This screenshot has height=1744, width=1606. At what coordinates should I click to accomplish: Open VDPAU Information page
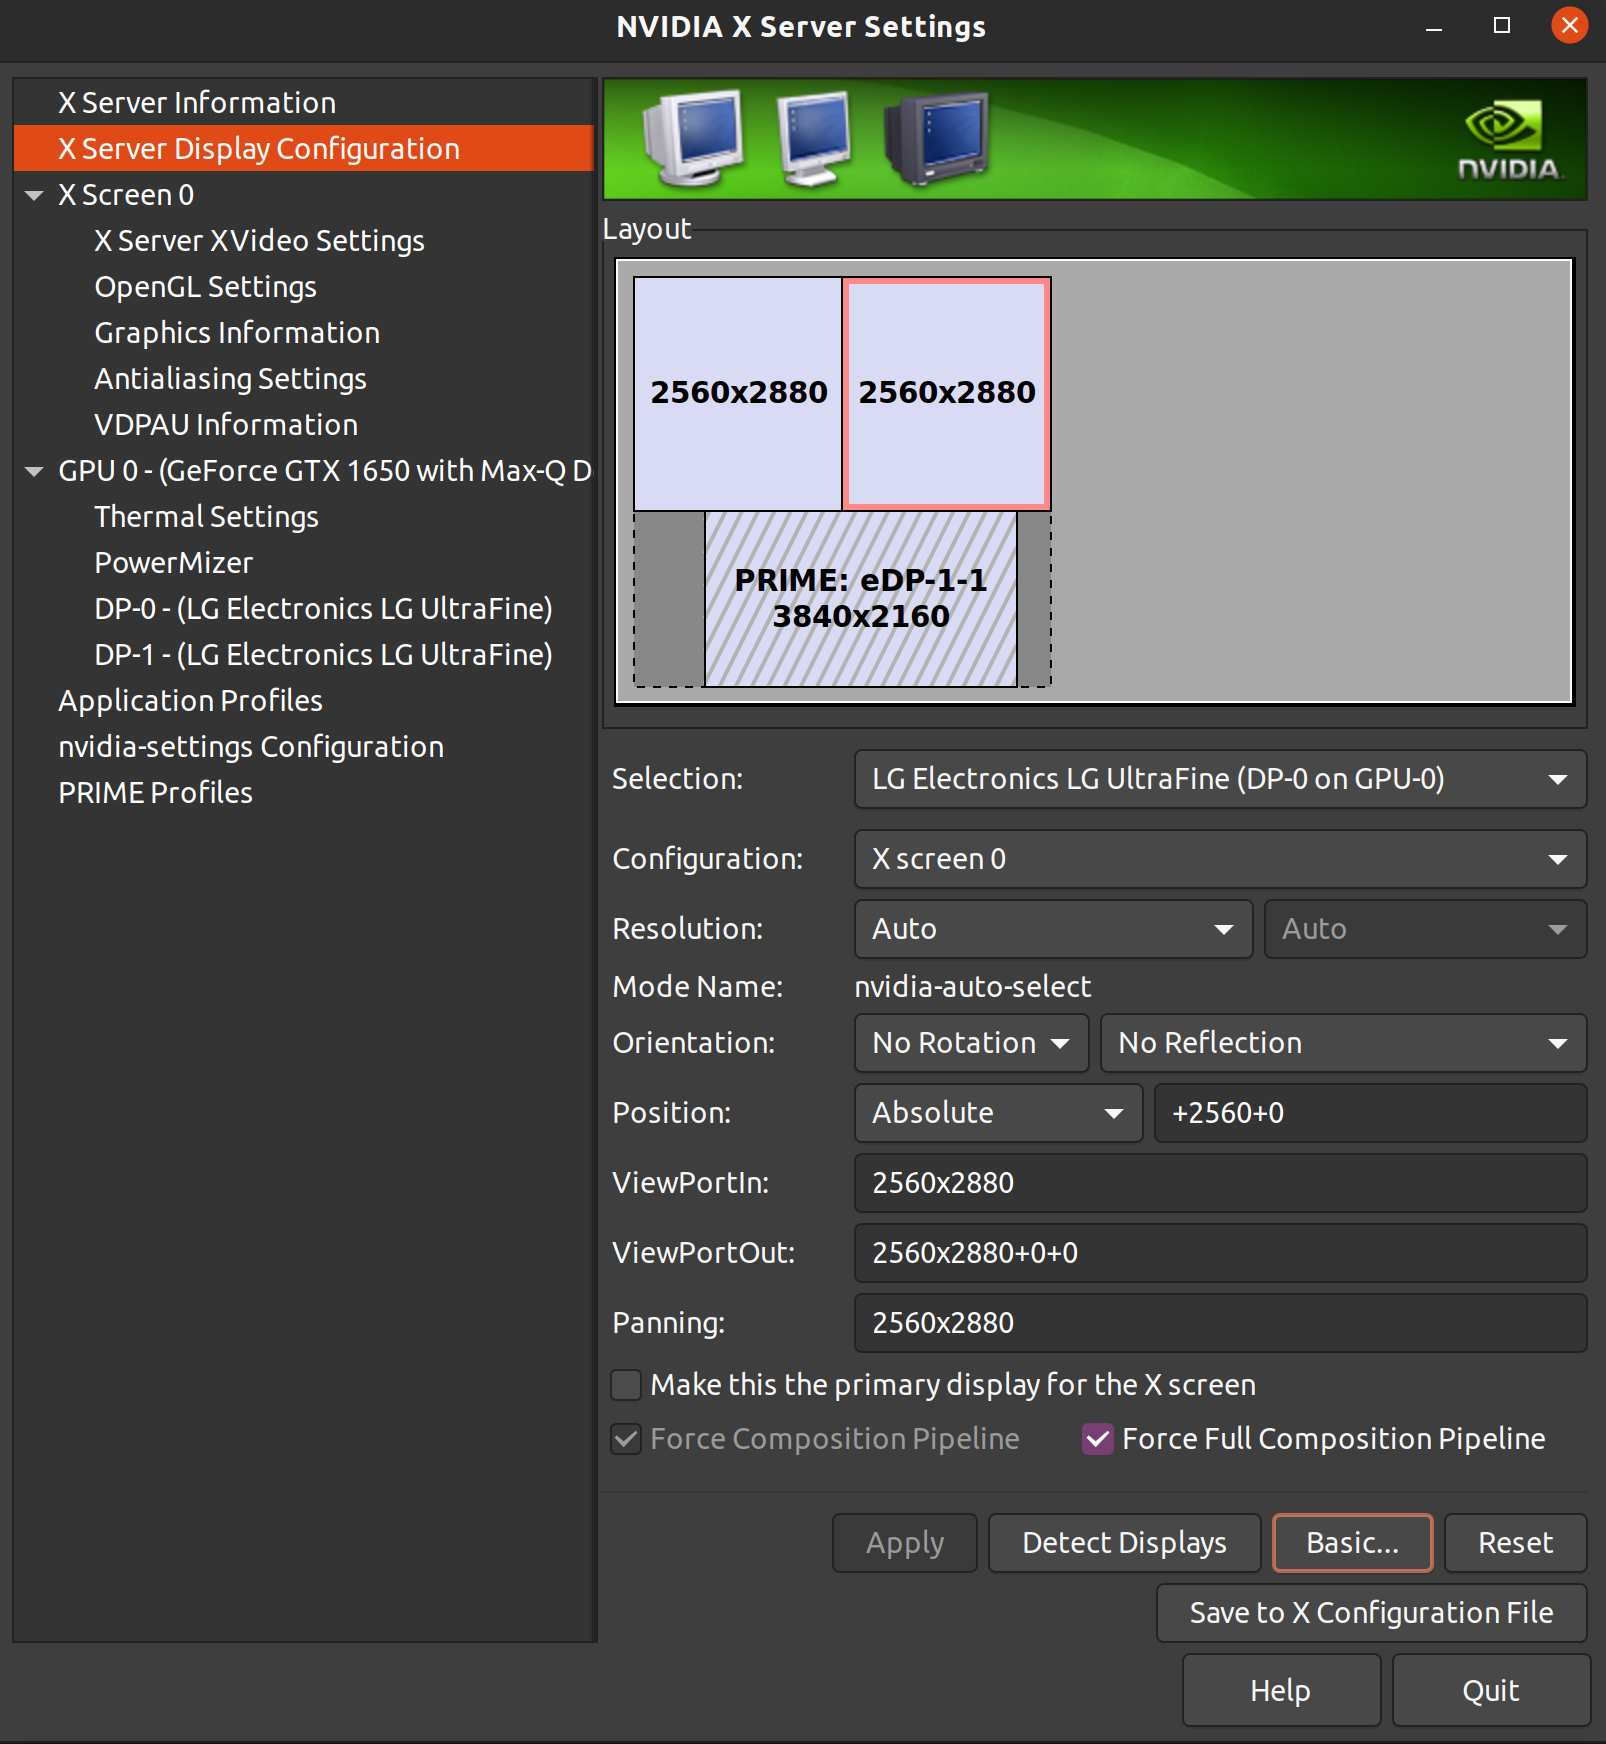point(226,424)
